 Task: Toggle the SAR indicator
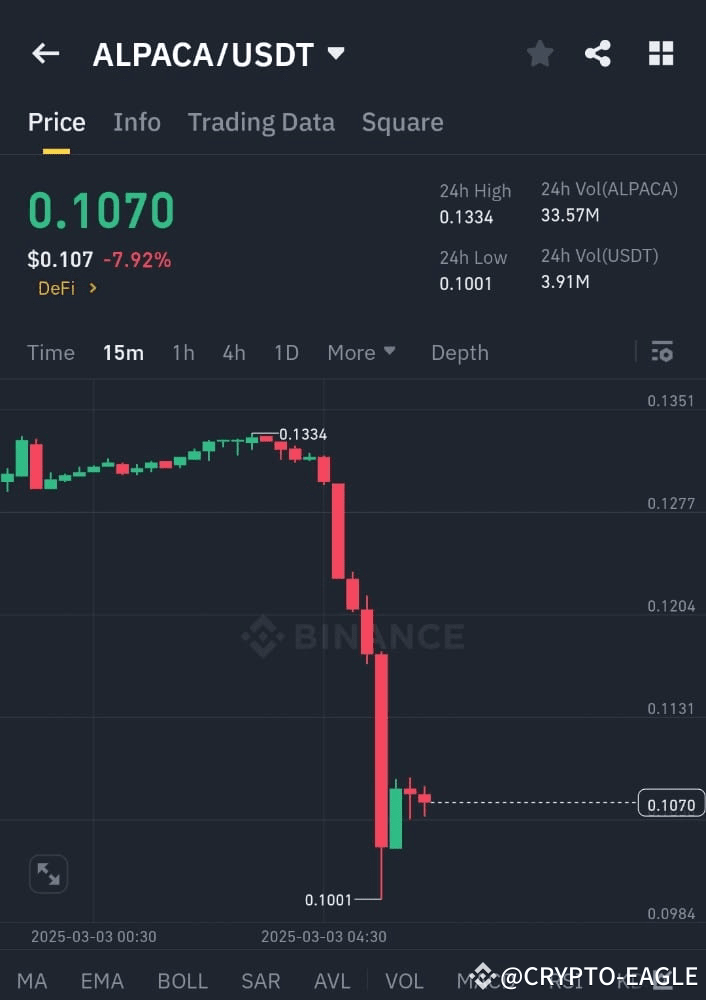click(260, 981)
